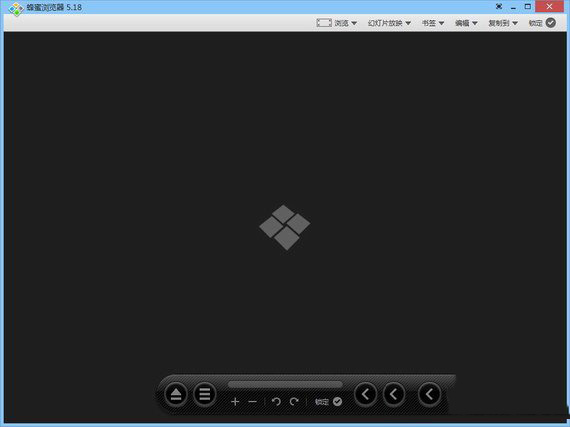Zoom in using the plus icon
570x427 pixels.
pyautogui.click(x=235, y=402)
